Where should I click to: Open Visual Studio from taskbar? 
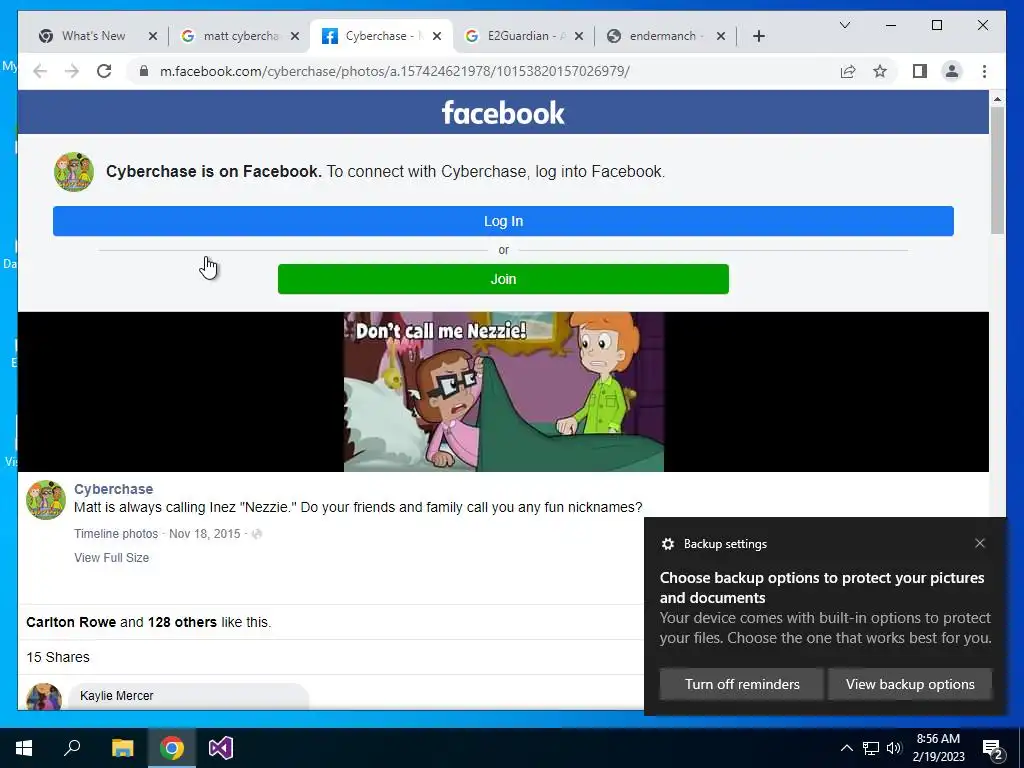click(x=221, y=748)
